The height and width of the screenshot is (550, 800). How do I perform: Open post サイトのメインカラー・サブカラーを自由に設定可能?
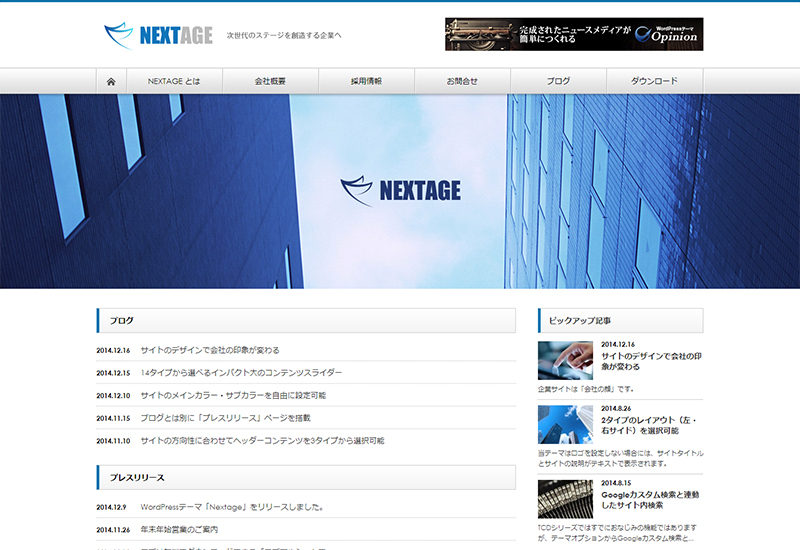point(233,395)
